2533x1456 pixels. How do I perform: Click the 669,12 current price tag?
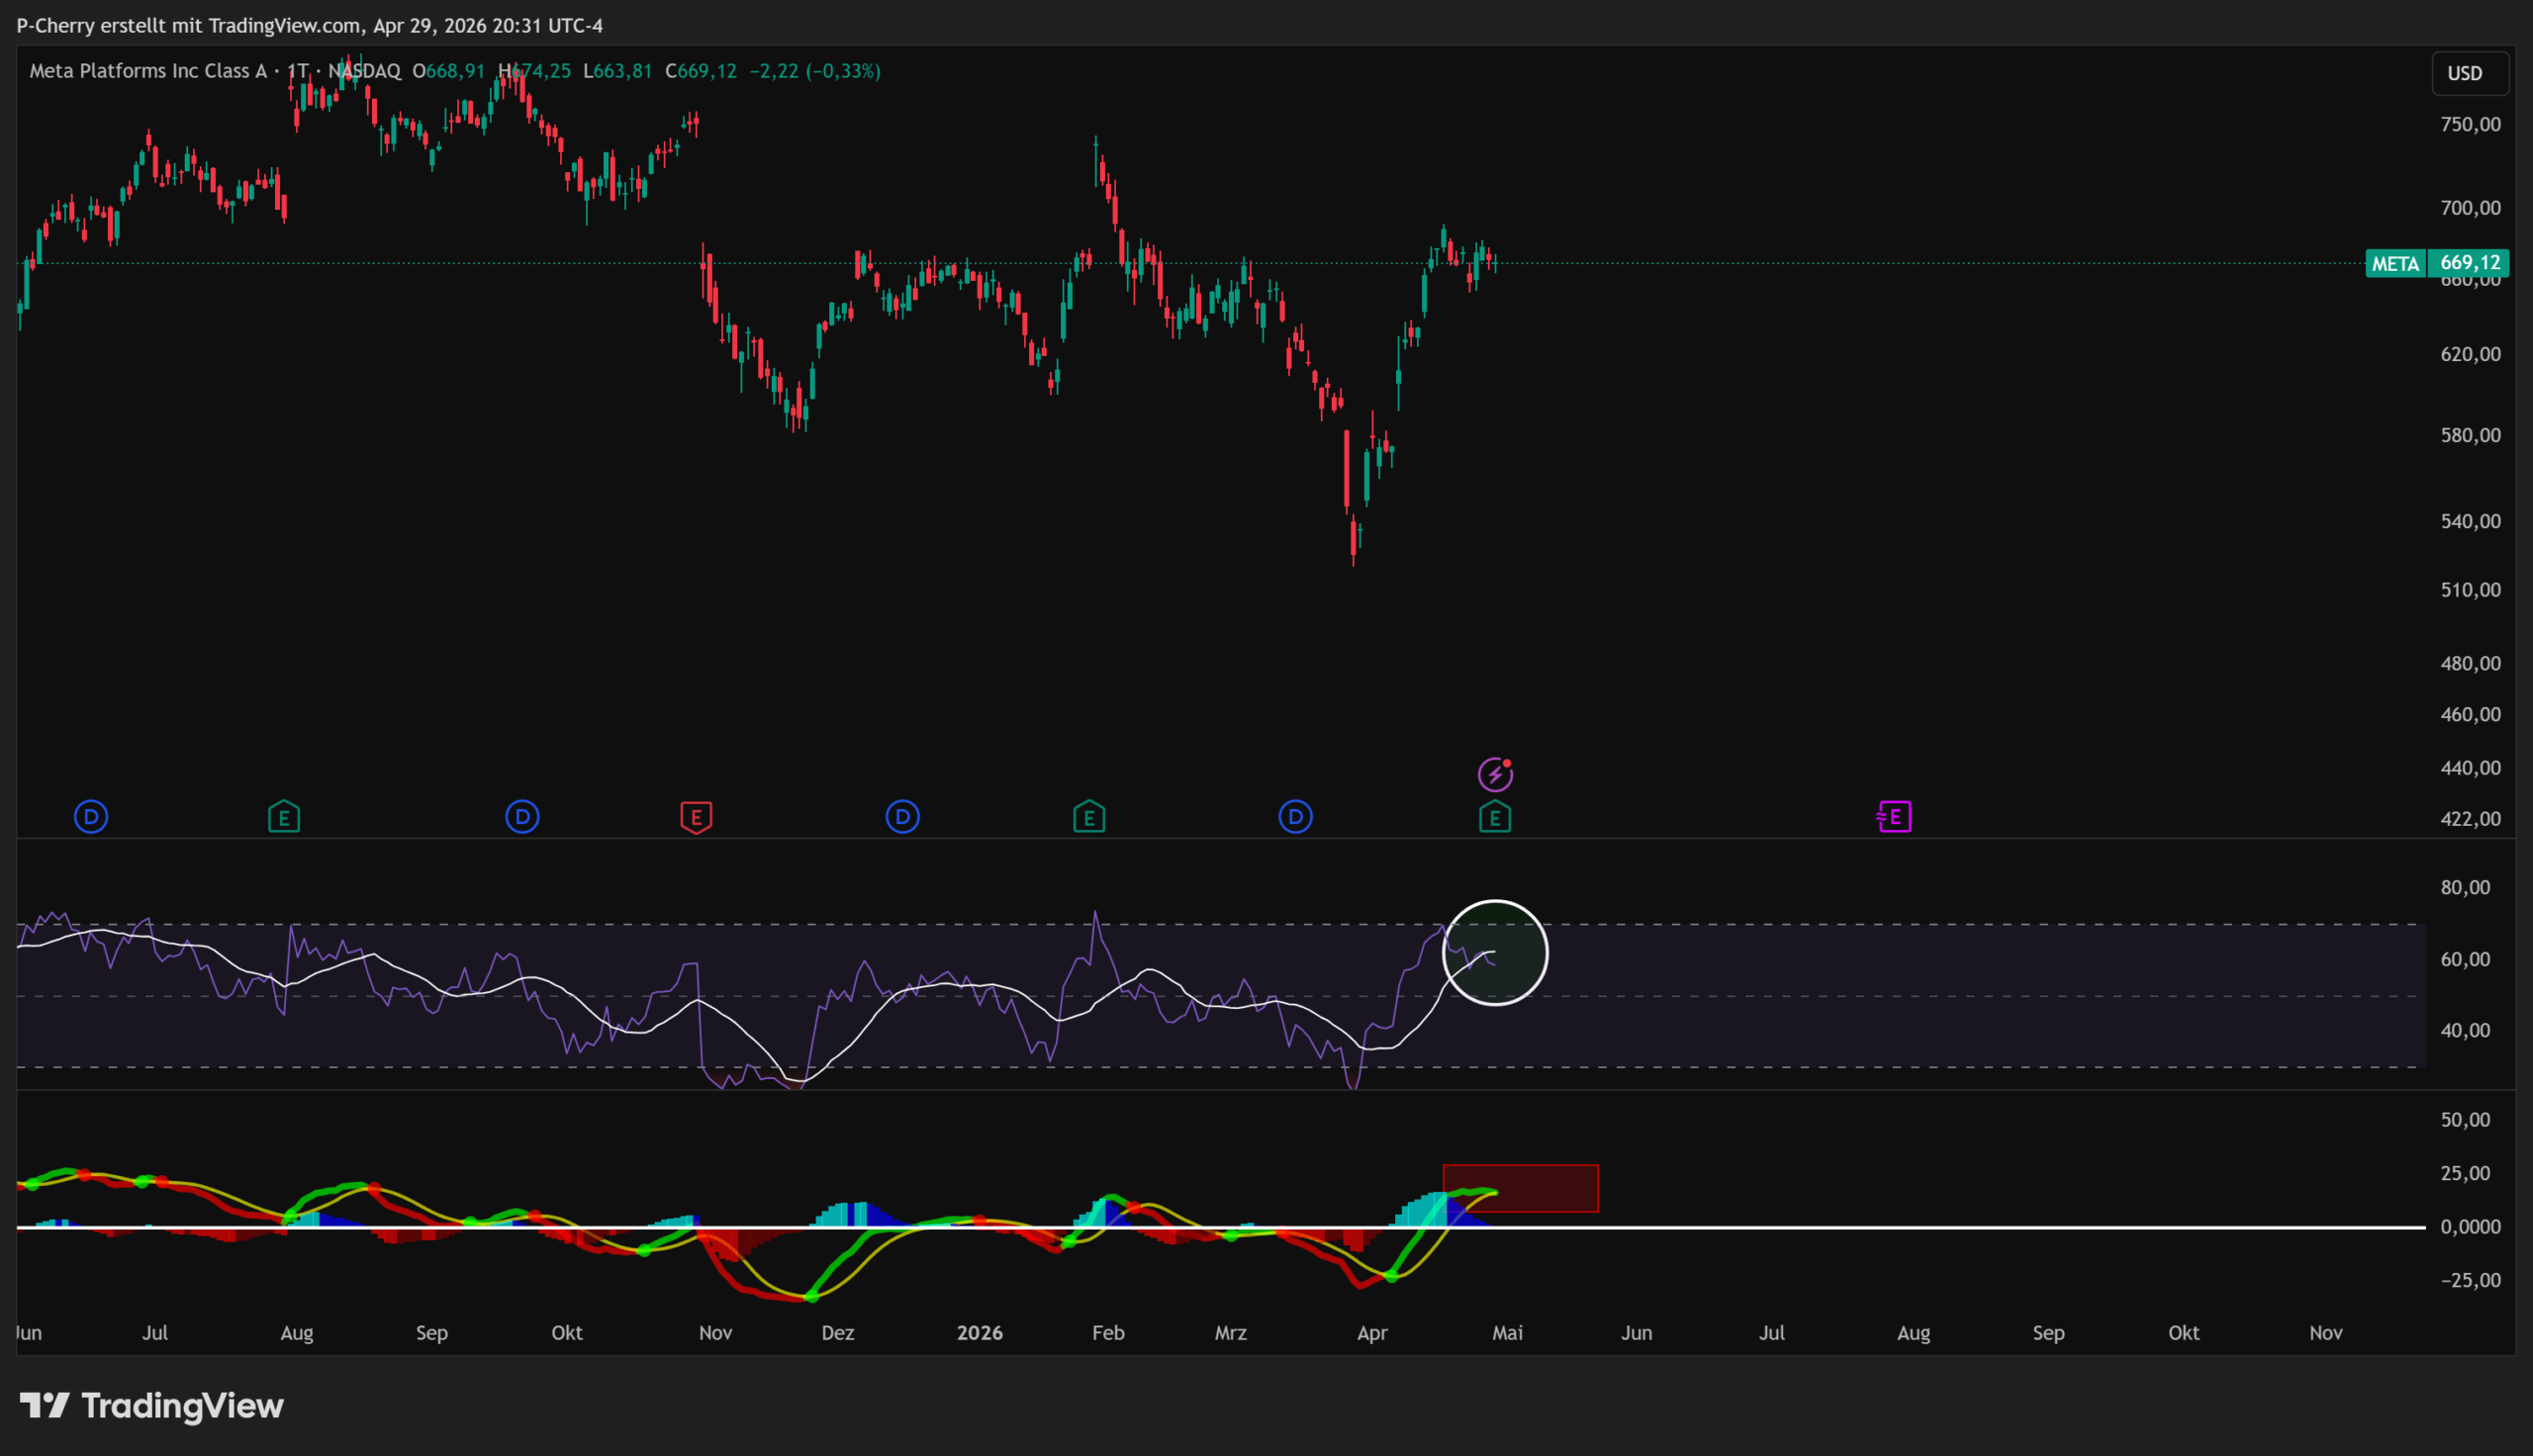(2469, 263)
